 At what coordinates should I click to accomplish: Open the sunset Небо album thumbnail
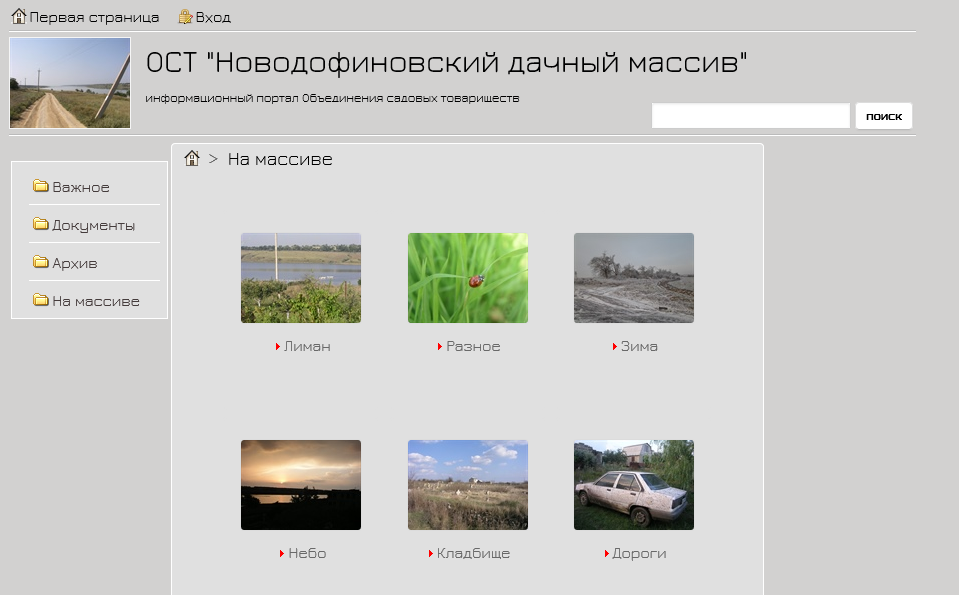pyautogui.click(x=300, y=485)
